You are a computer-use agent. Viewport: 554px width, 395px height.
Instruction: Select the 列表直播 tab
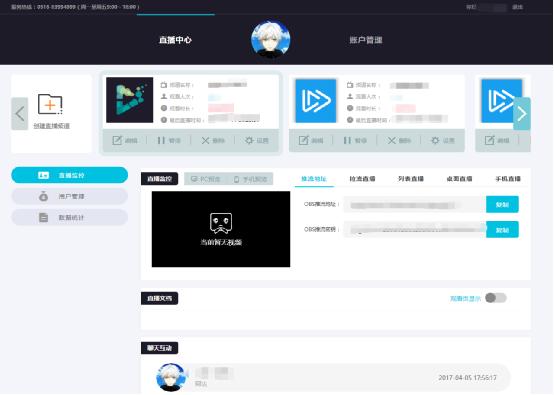411,179
